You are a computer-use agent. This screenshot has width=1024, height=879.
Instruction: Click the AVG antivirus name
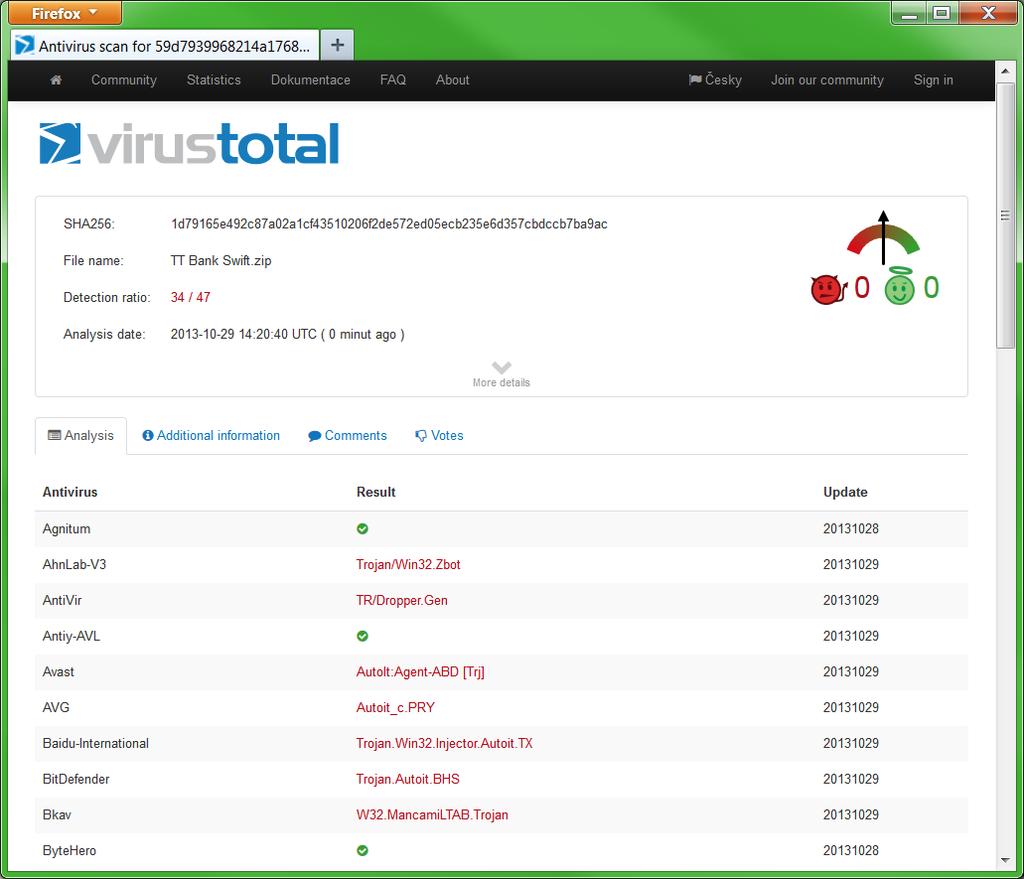point(56,707)
